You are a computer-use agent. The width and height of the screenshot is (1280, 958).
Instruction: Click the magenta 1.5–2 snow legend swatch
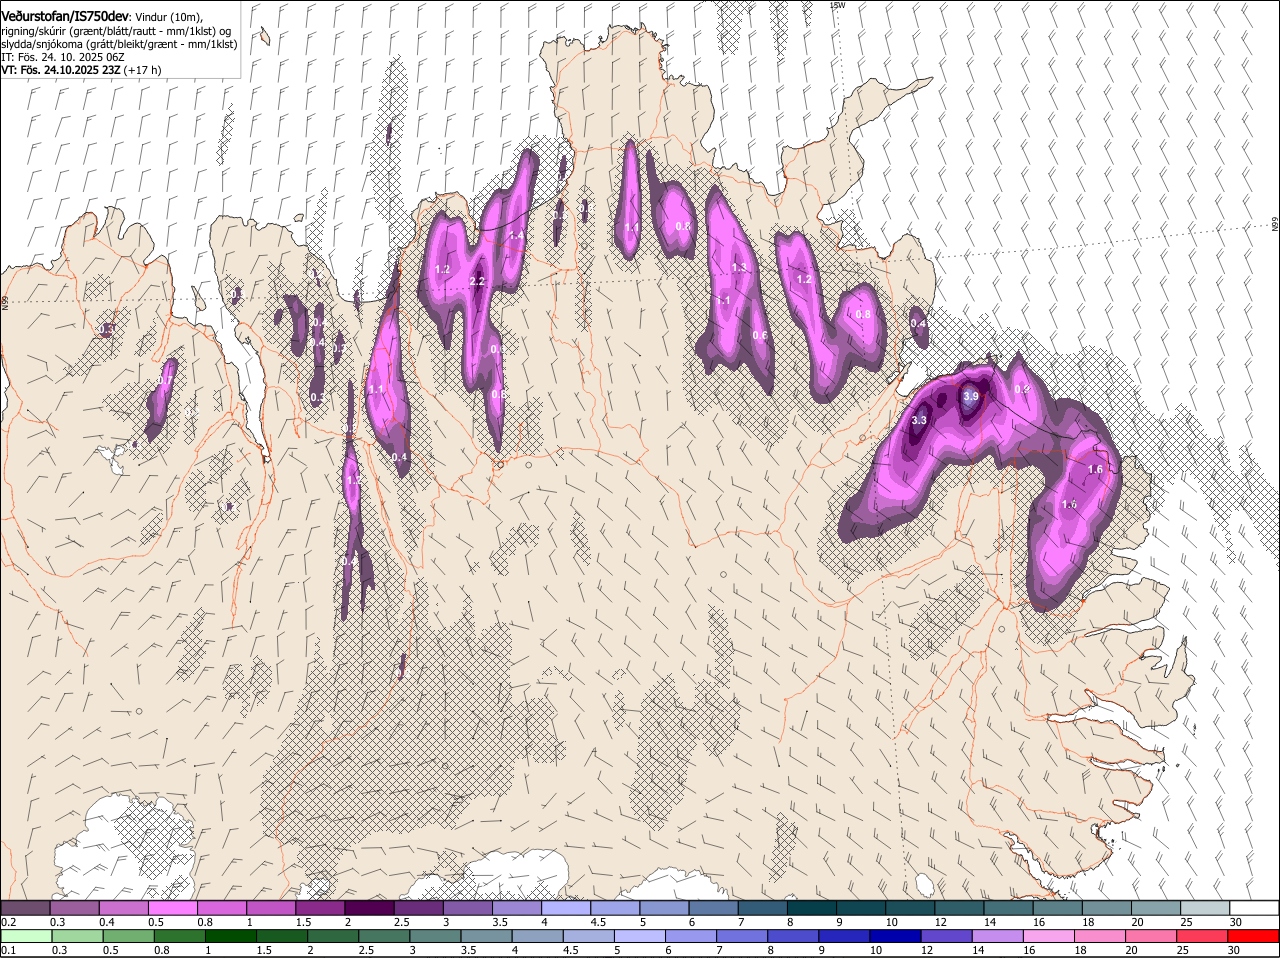(x=320, y=907)
